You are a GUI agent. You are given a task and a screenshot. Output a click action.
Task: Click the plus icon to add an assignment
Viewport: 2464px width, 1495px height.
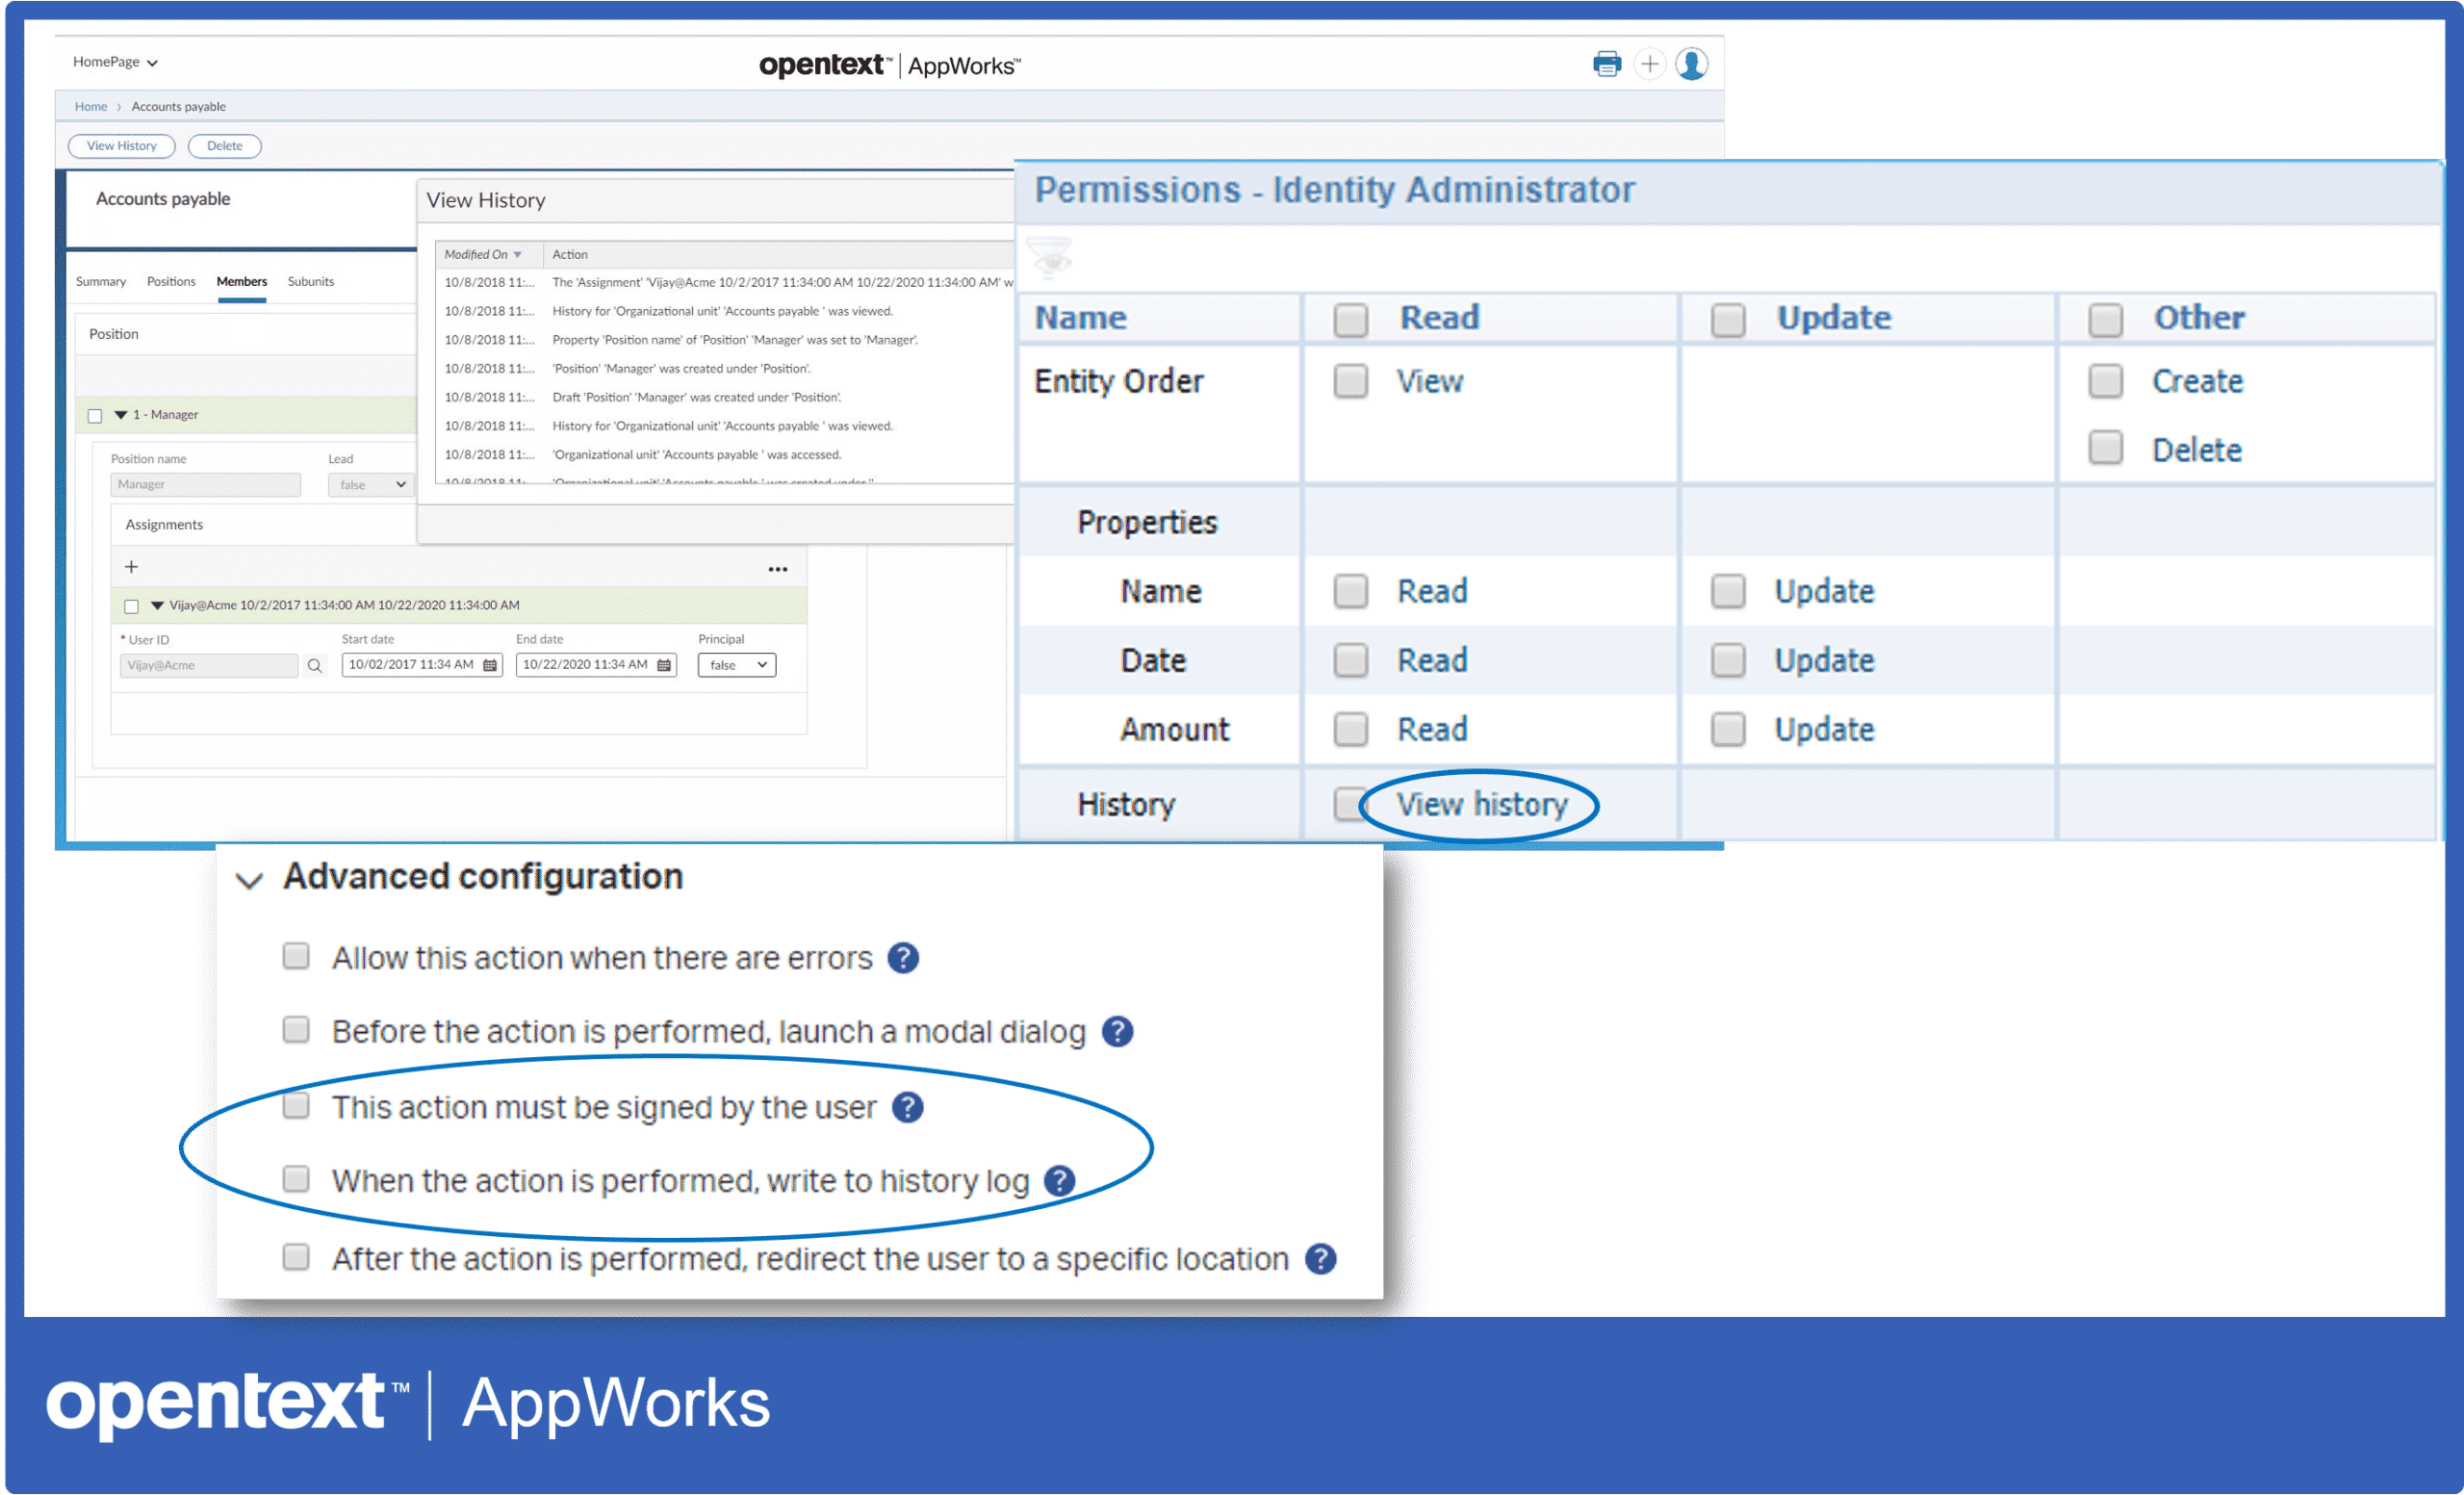[x=131, y=566]
